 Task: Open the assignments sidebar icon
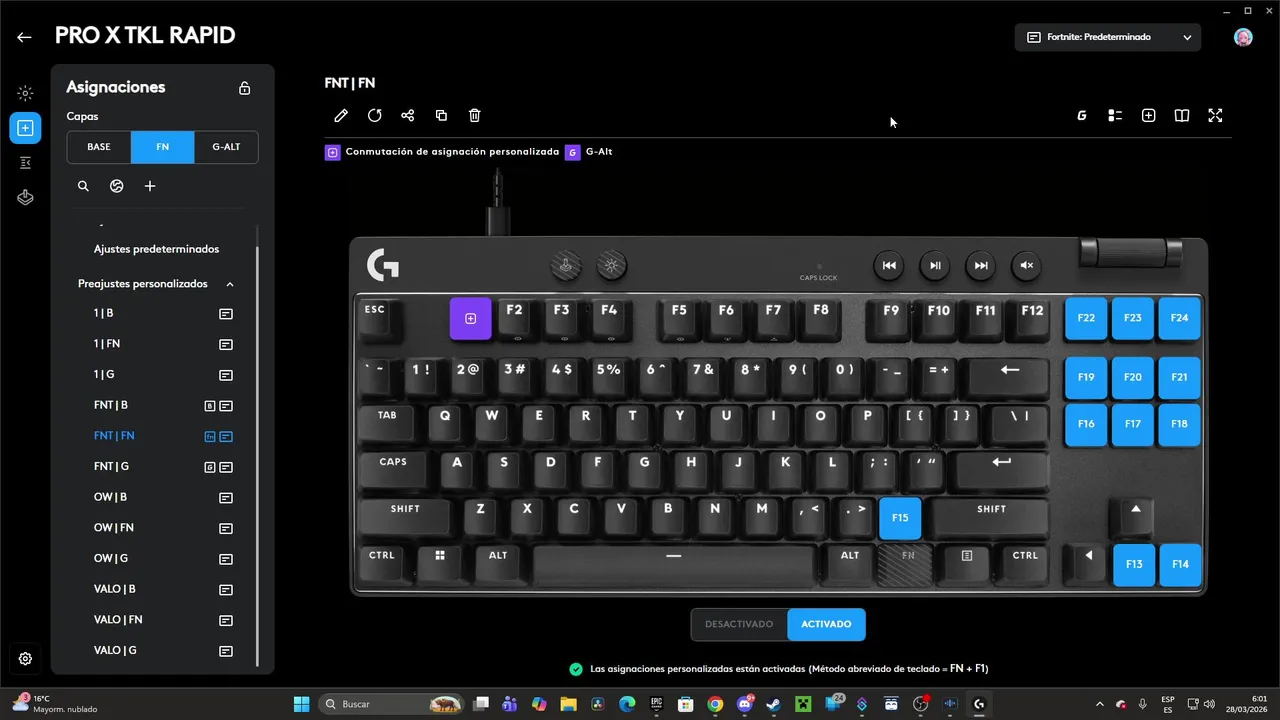pyautogui.click(x=25, y=128)
